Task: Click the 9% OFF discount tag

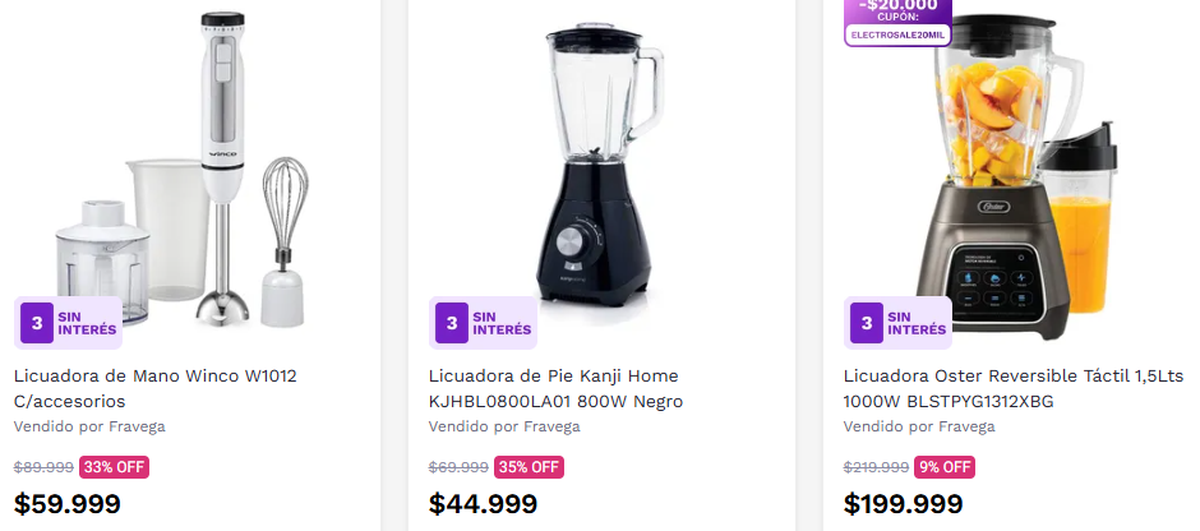Action: (944, 467)
